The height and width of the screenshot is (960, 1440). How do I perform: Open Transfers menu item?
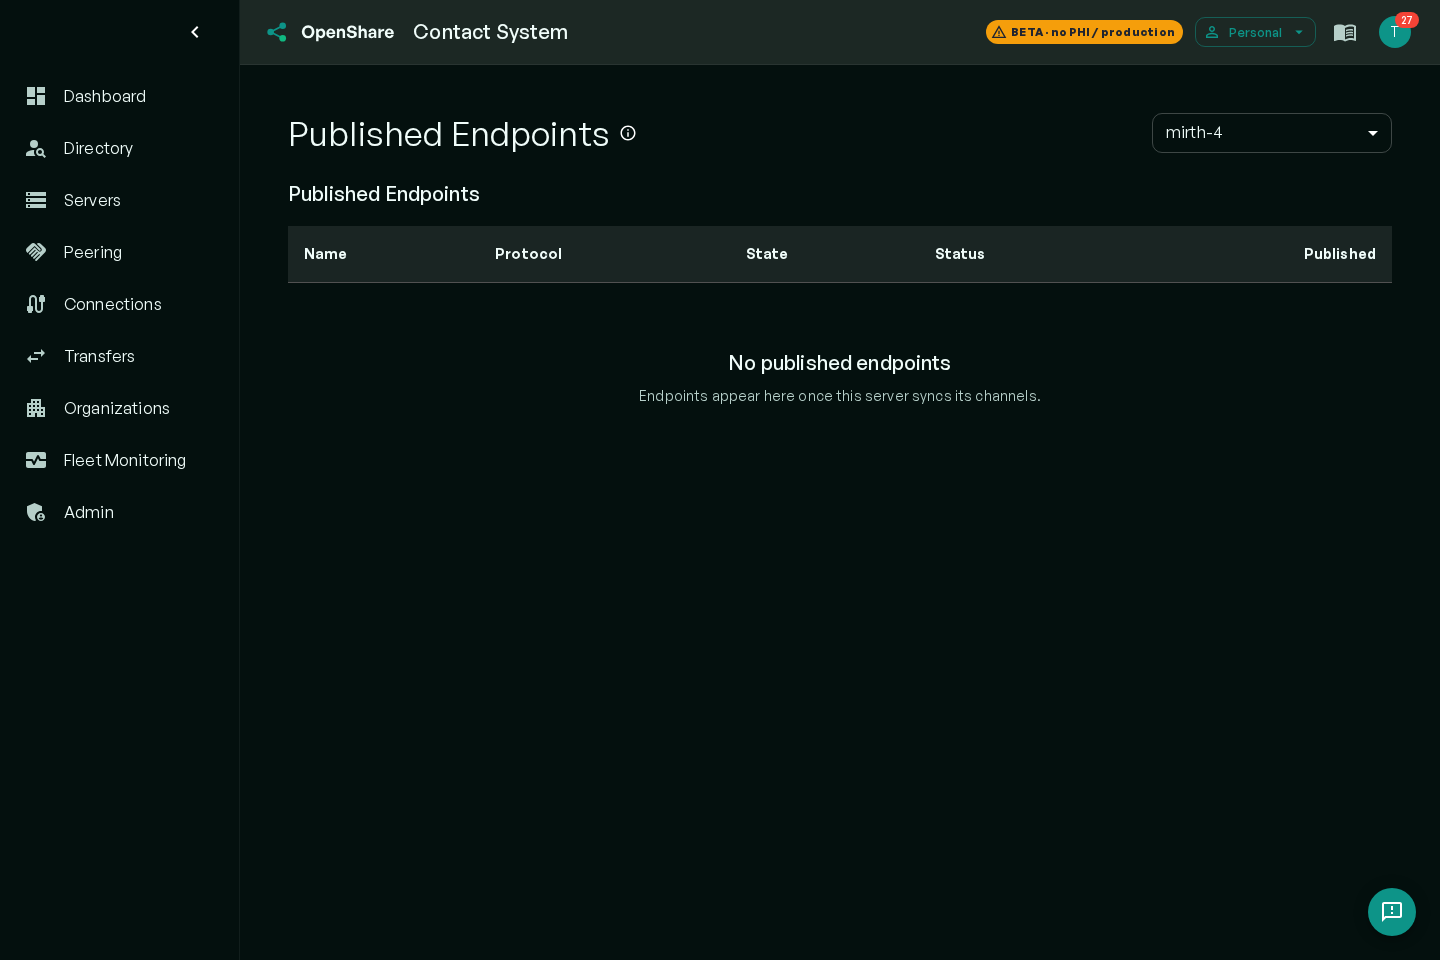coord(120,356)
